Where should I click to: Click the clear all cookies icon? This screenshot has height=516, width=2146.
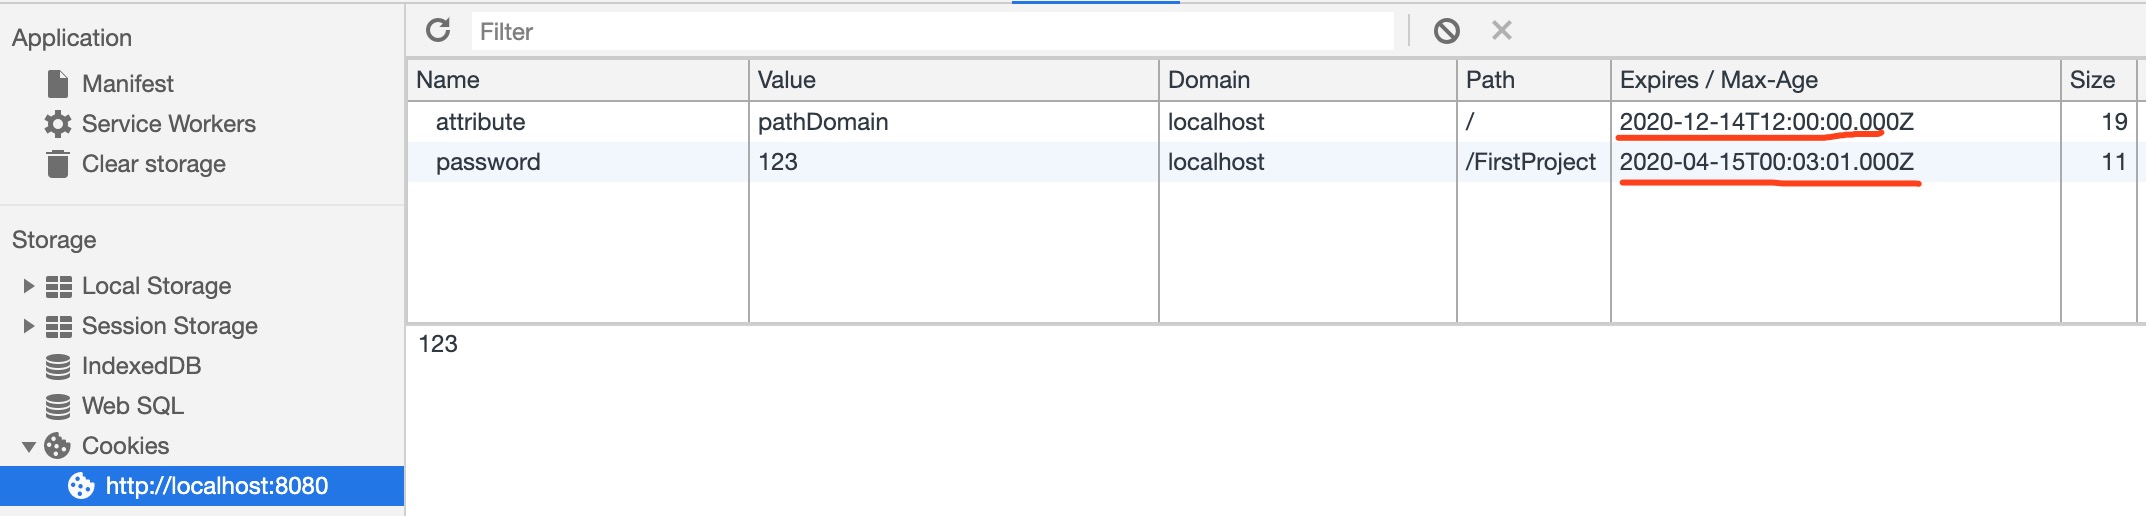1446,31
